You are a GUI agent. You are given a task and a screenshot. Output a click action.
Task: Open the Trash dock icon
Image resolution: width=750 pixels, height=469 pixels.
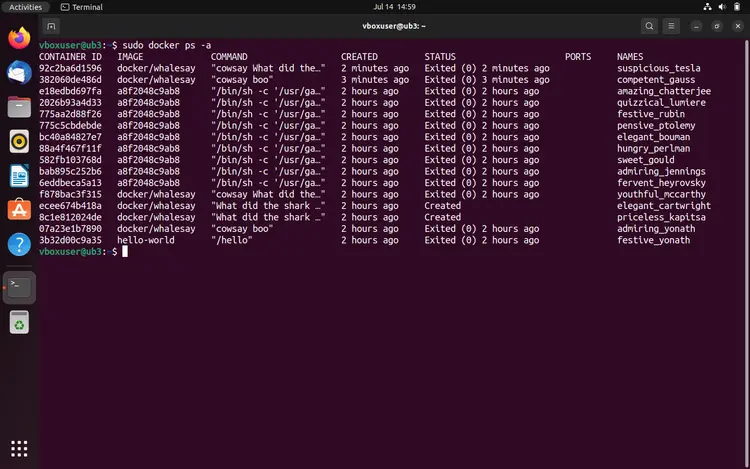click(19, 322)
